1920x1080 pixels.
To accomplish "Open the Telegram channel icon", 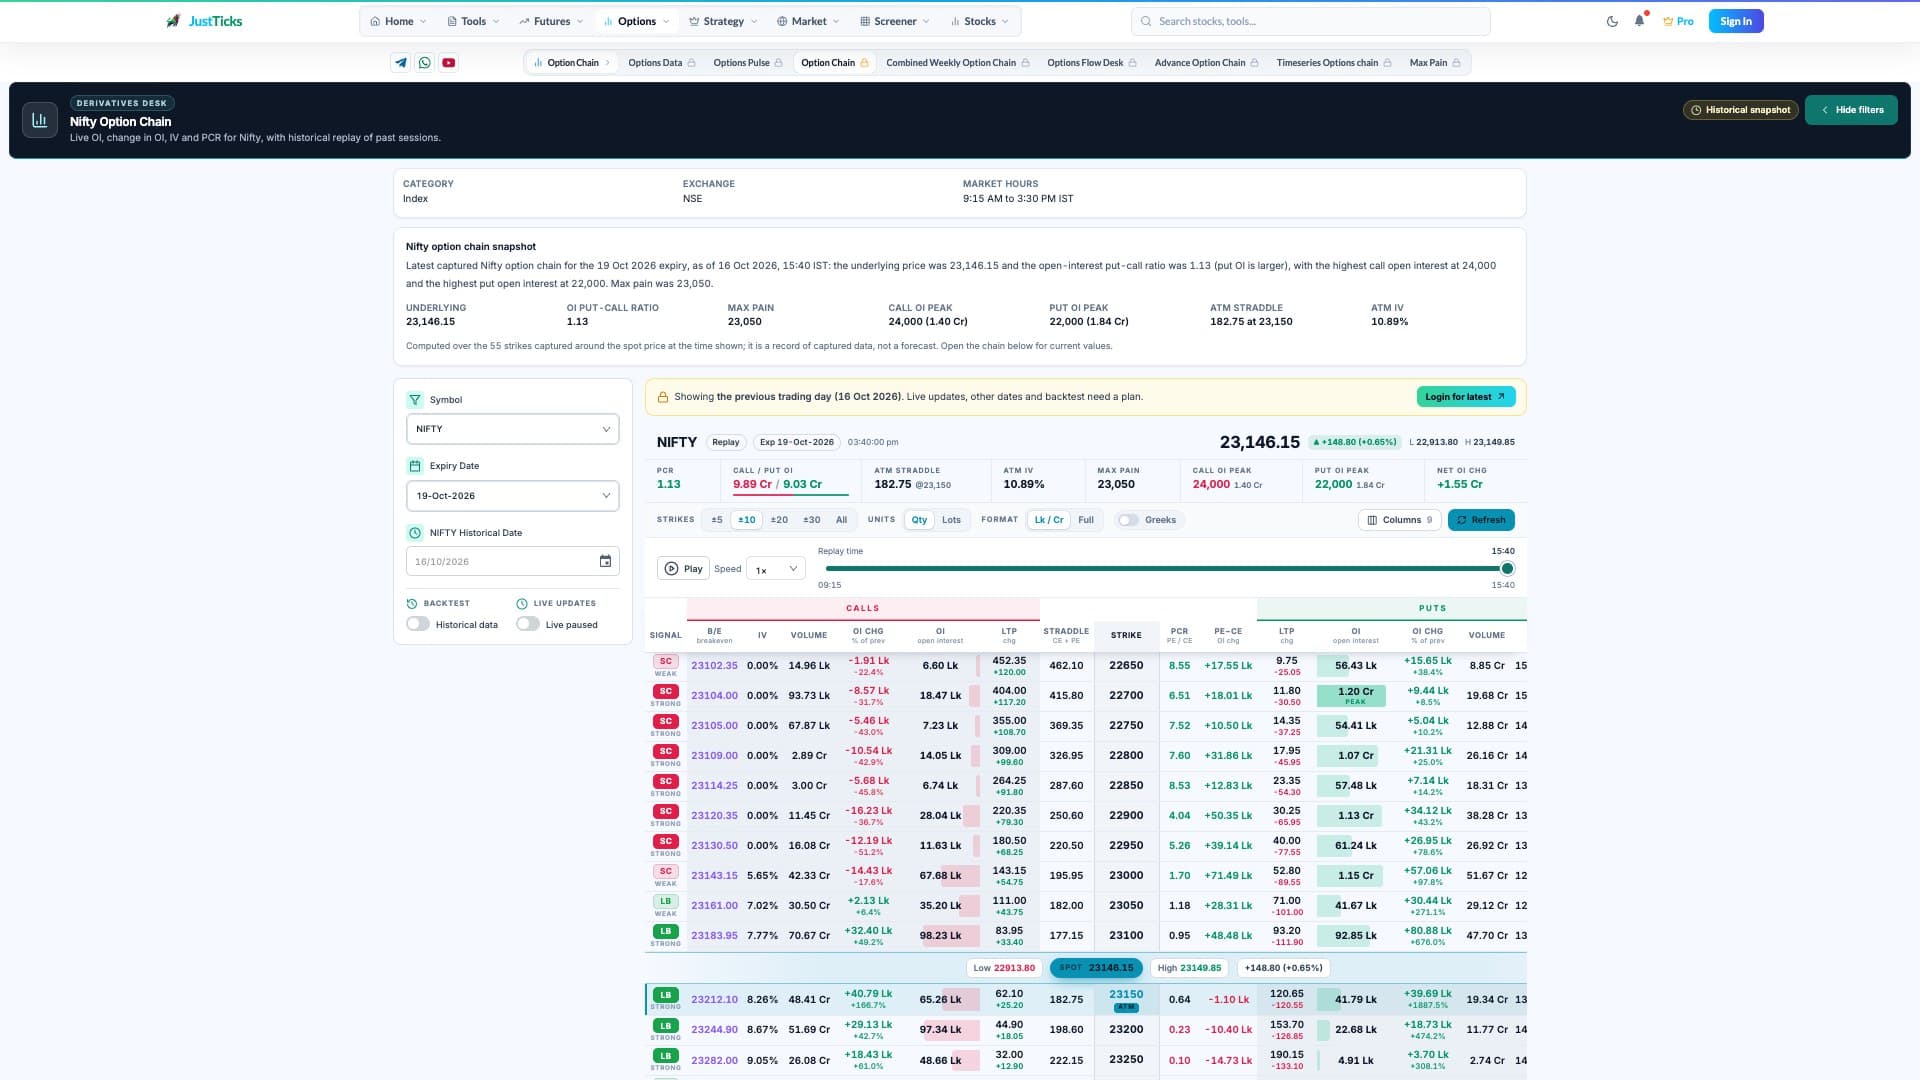I will pyautogui.click(x=401, y=63).
